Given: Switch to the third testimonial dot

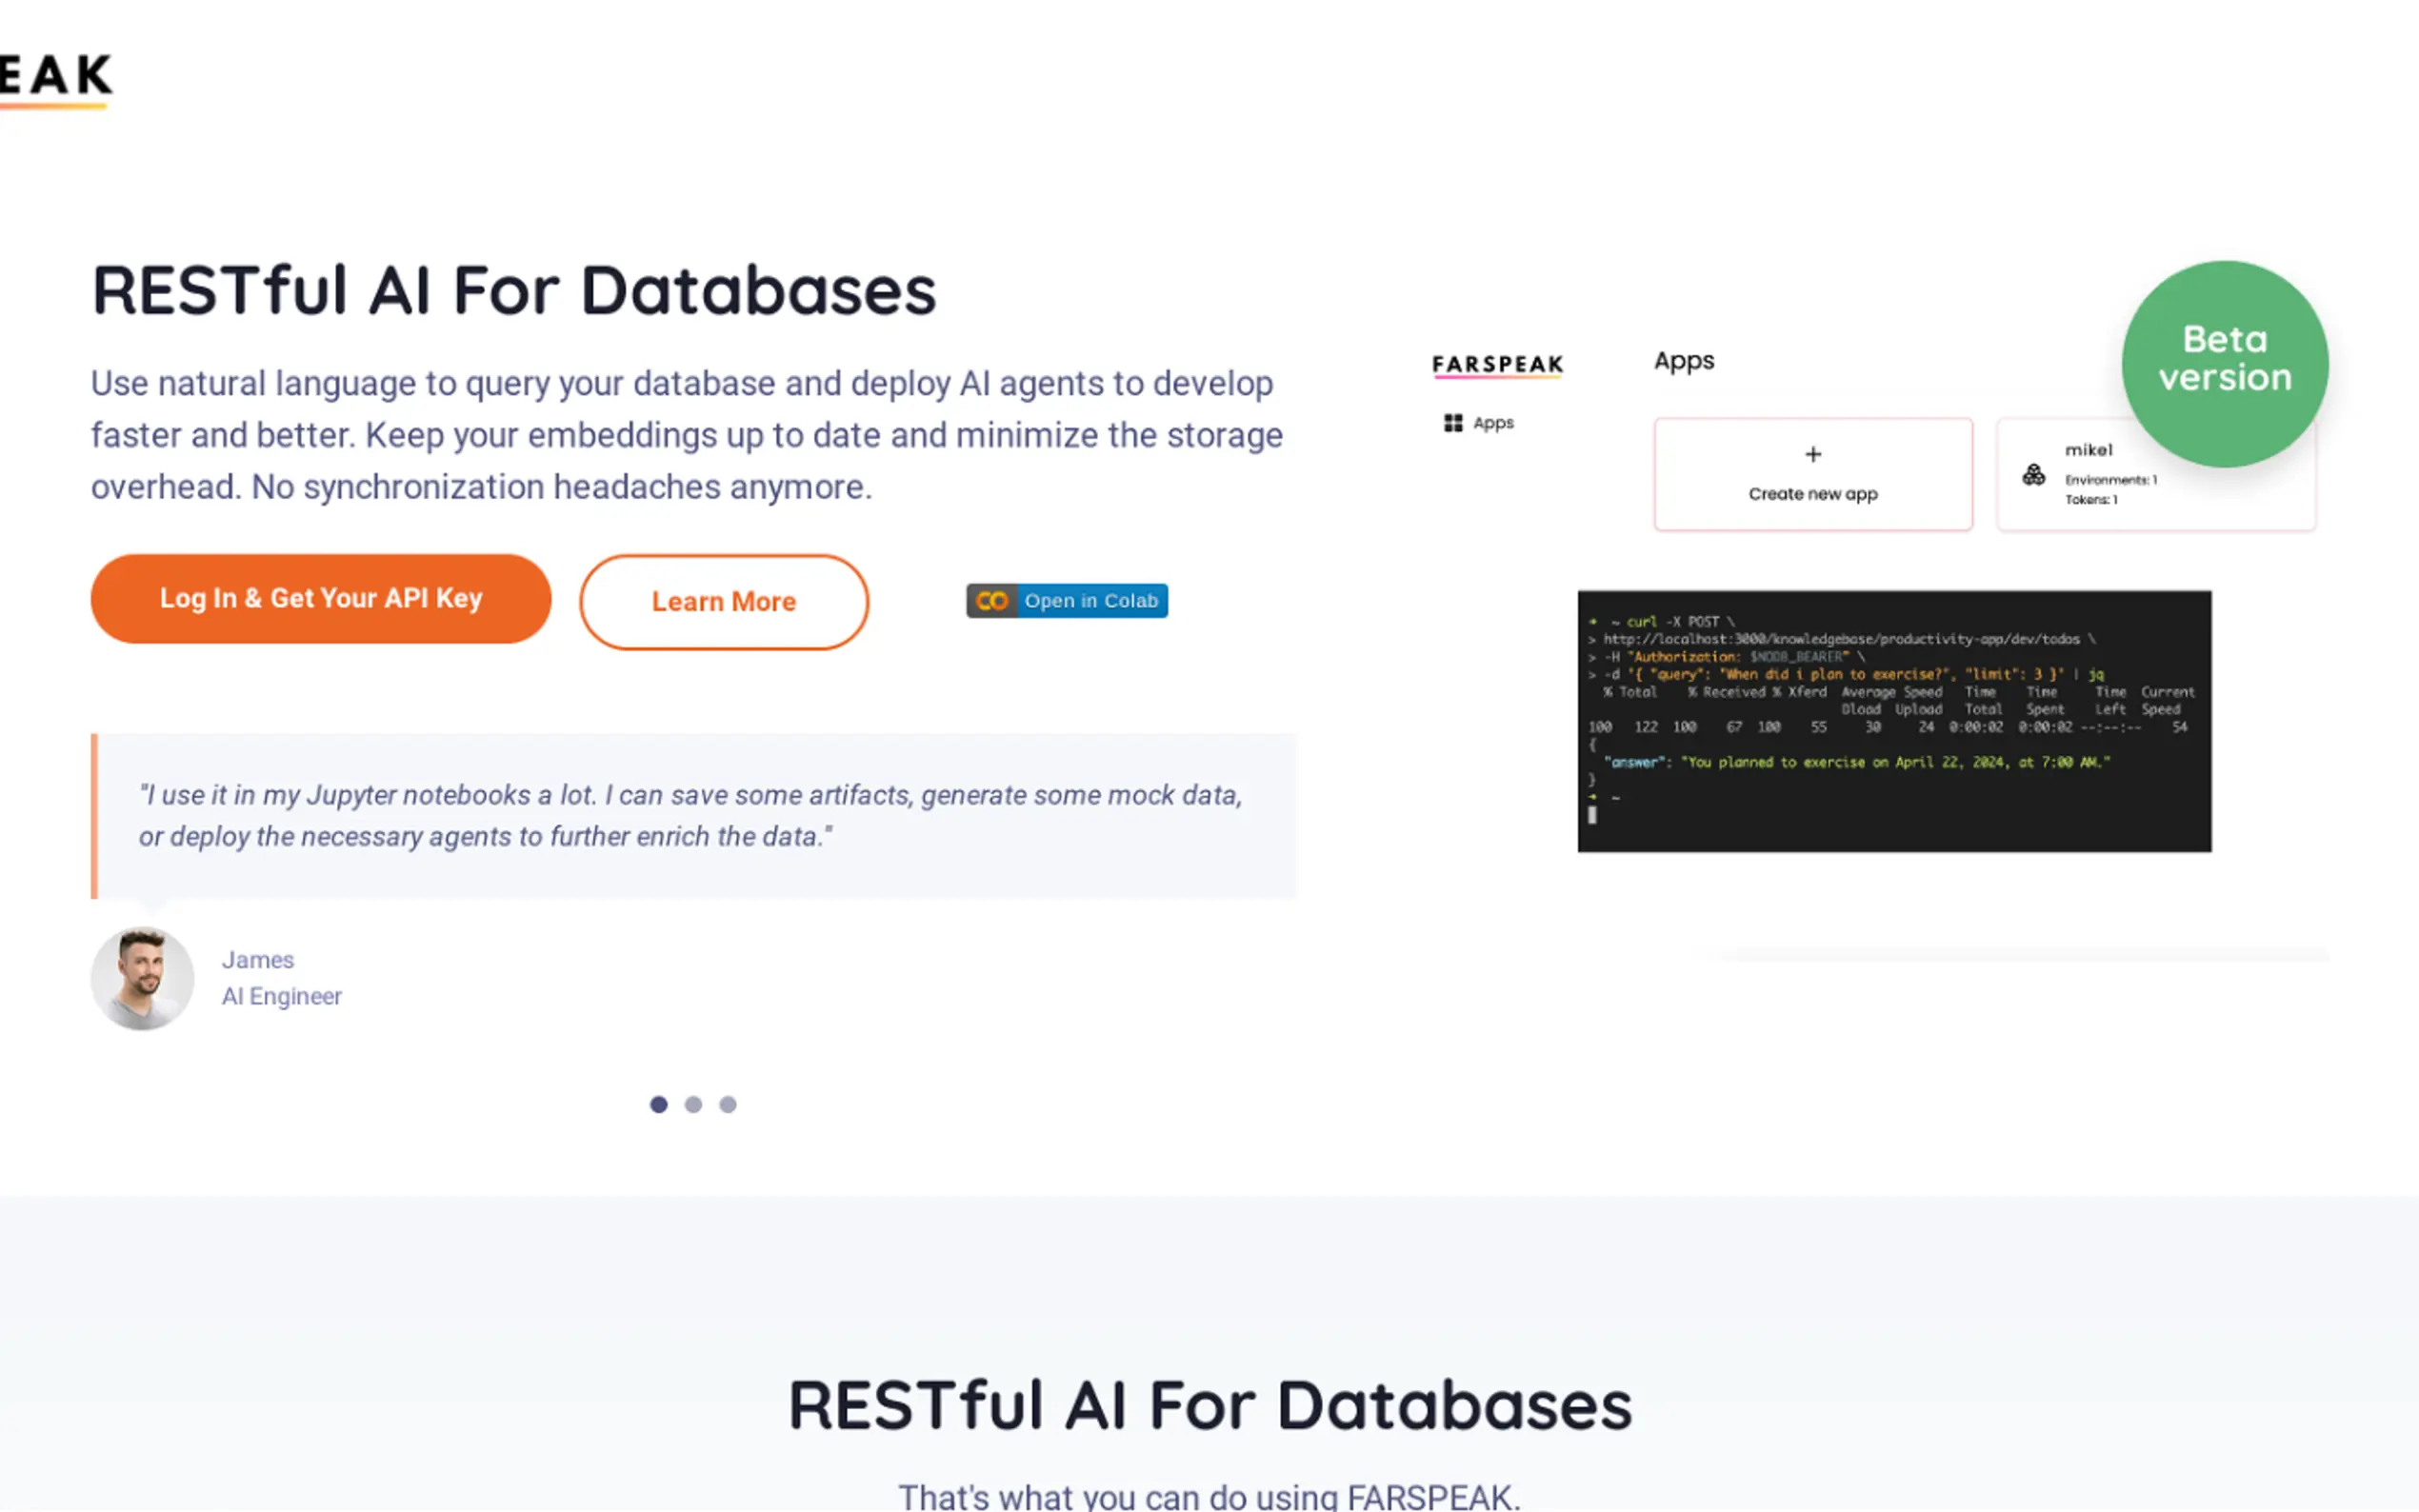Looking at the screenshot, I should click(x=728, y=1104).
